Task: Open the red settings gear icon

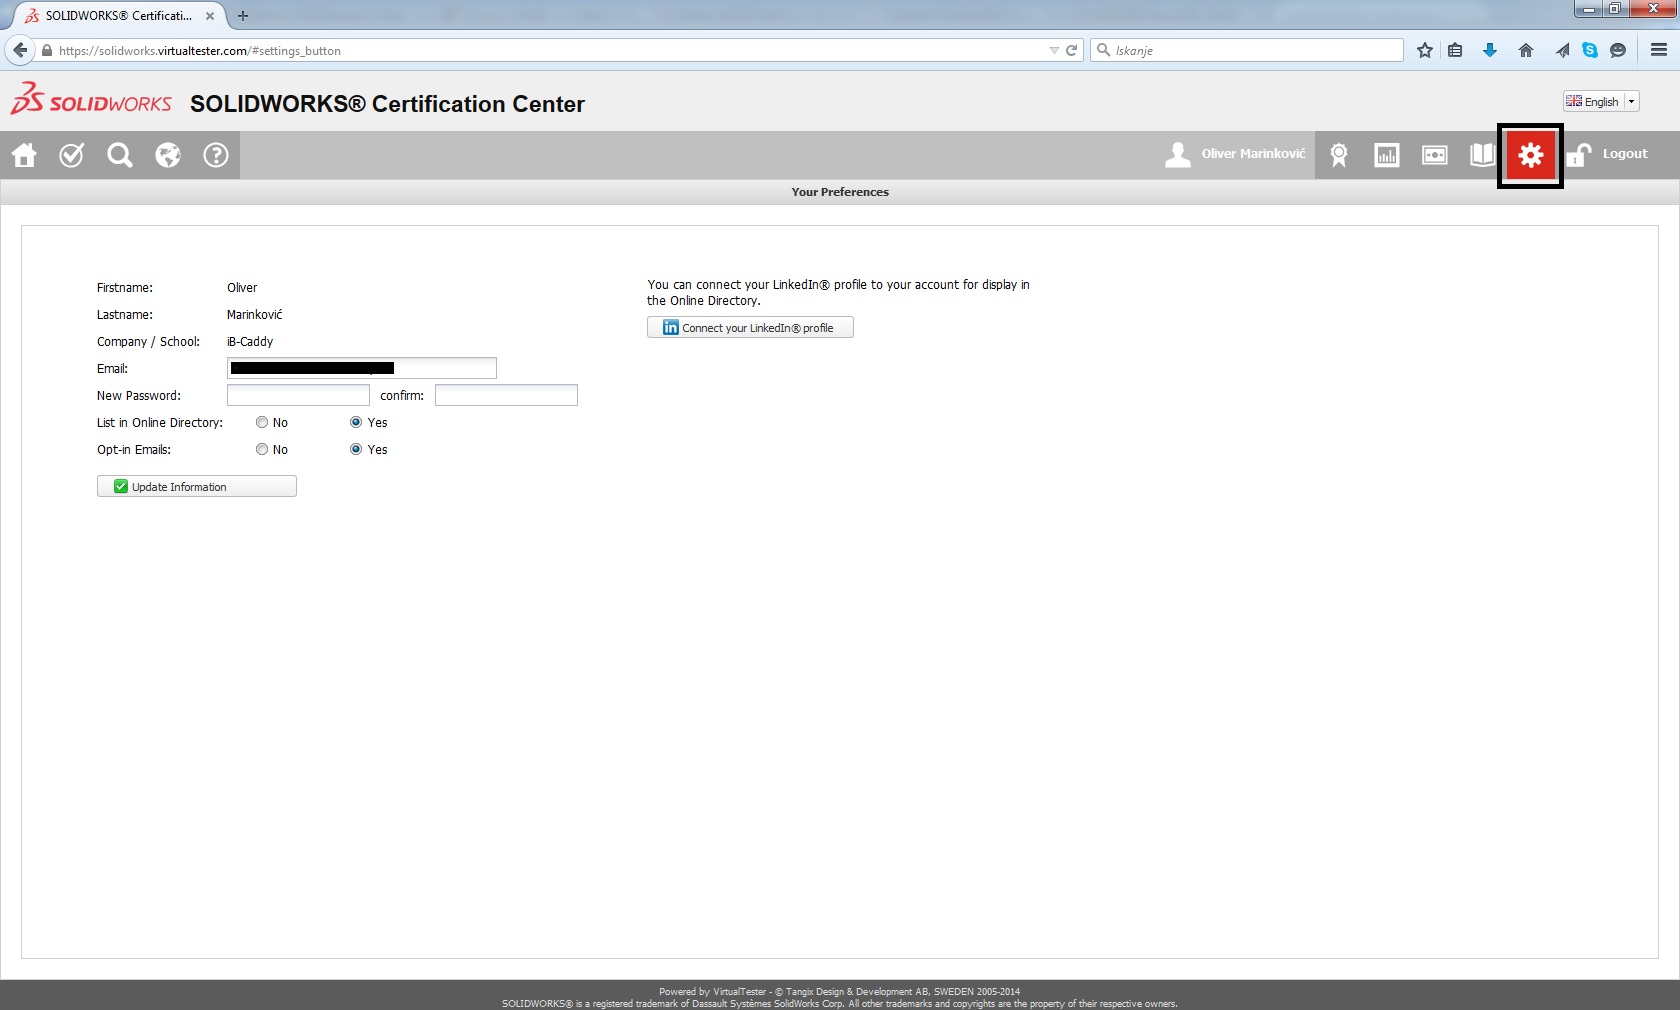Action: click(1530, 155)
